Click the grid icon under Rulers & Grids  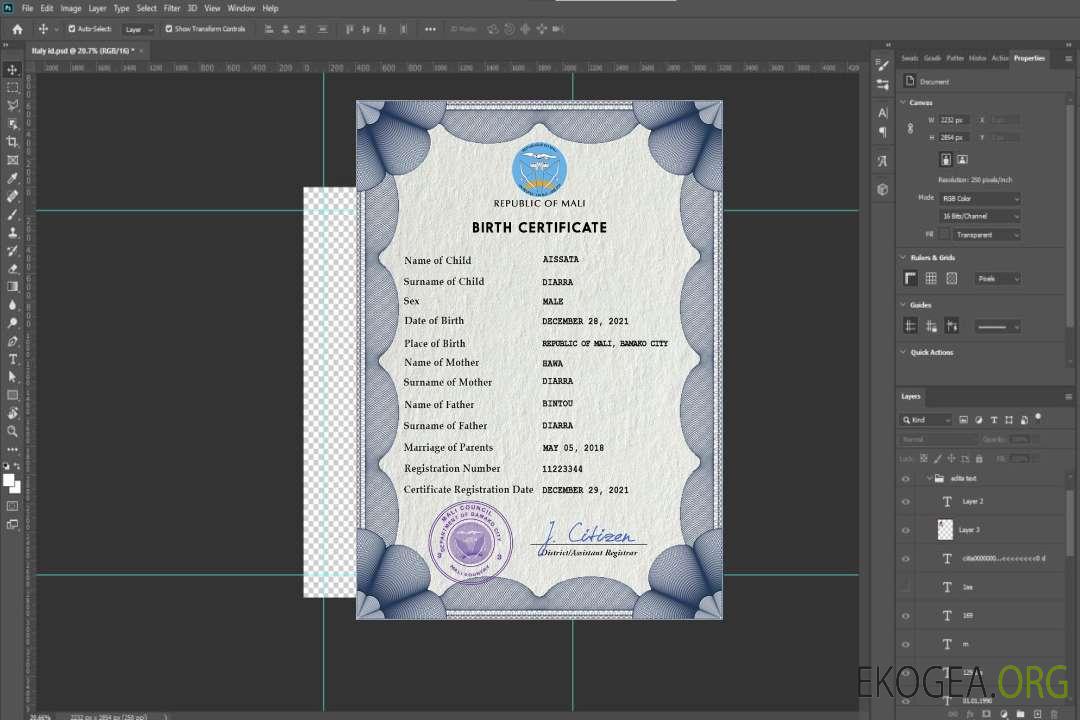[931, 279]
